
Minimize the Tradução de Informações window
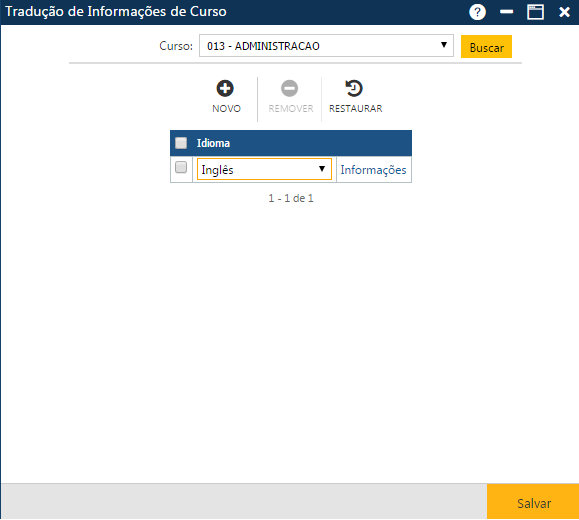506,12
